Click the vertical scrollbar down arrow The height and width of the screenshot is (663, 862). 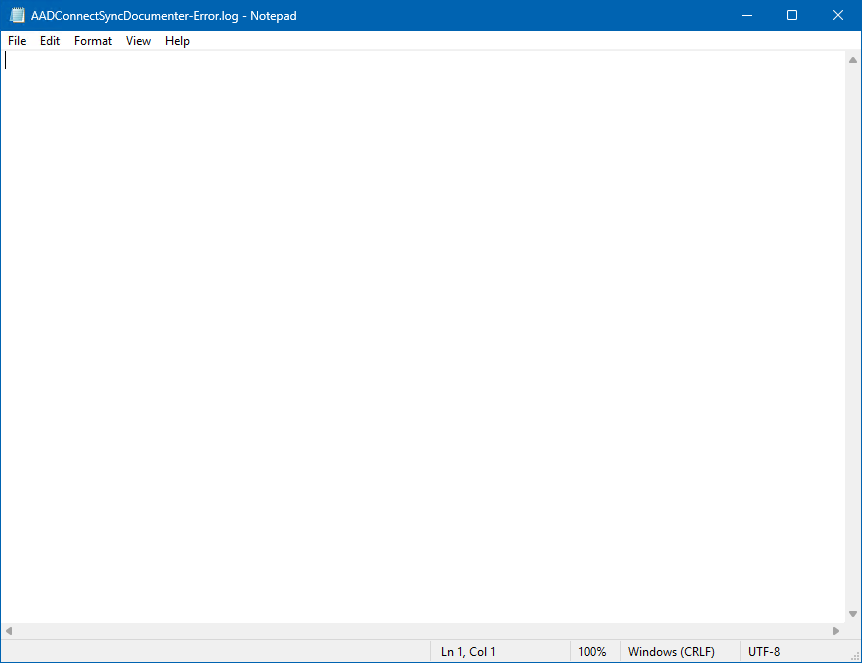(x=853, y=614)
